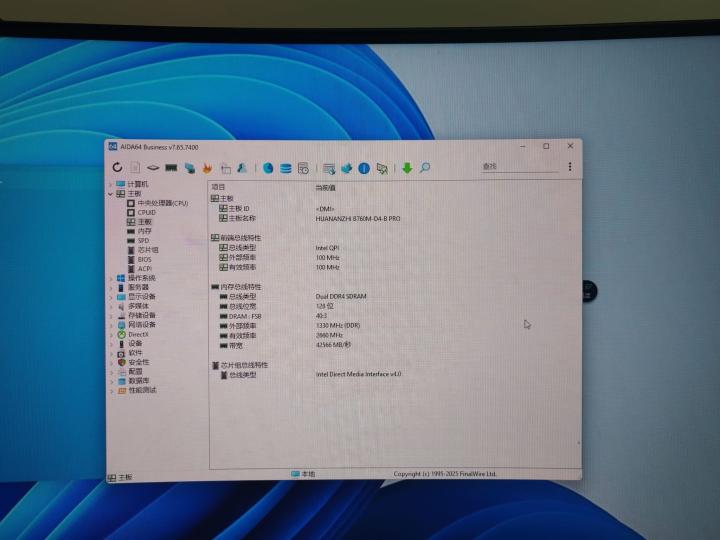Click the 当前值 column header
The width and height of the screenshot is (720, 540).
click(326, 188)
